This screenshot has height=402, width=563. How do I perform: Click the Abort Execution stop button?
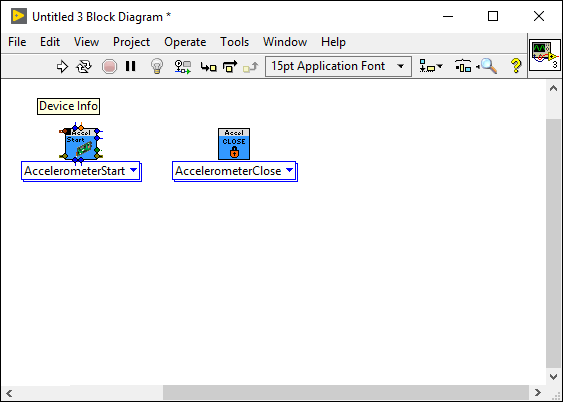[x=109, y=66]
